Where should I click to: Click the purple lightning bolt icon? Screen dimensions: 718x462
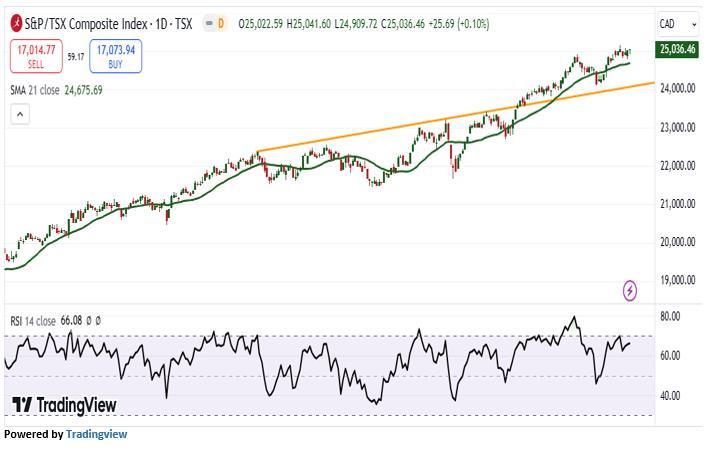point(630,290)
